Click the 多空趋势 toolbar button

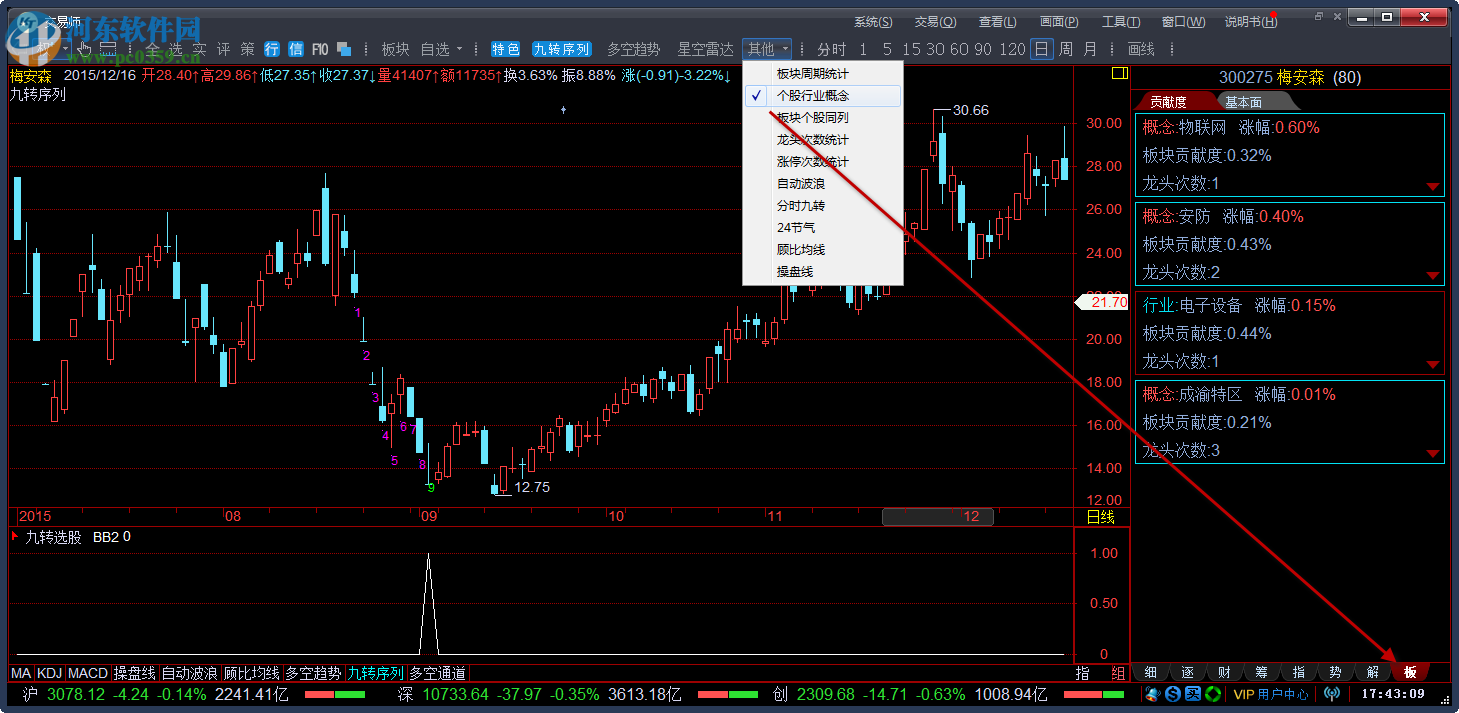point(634,49)
